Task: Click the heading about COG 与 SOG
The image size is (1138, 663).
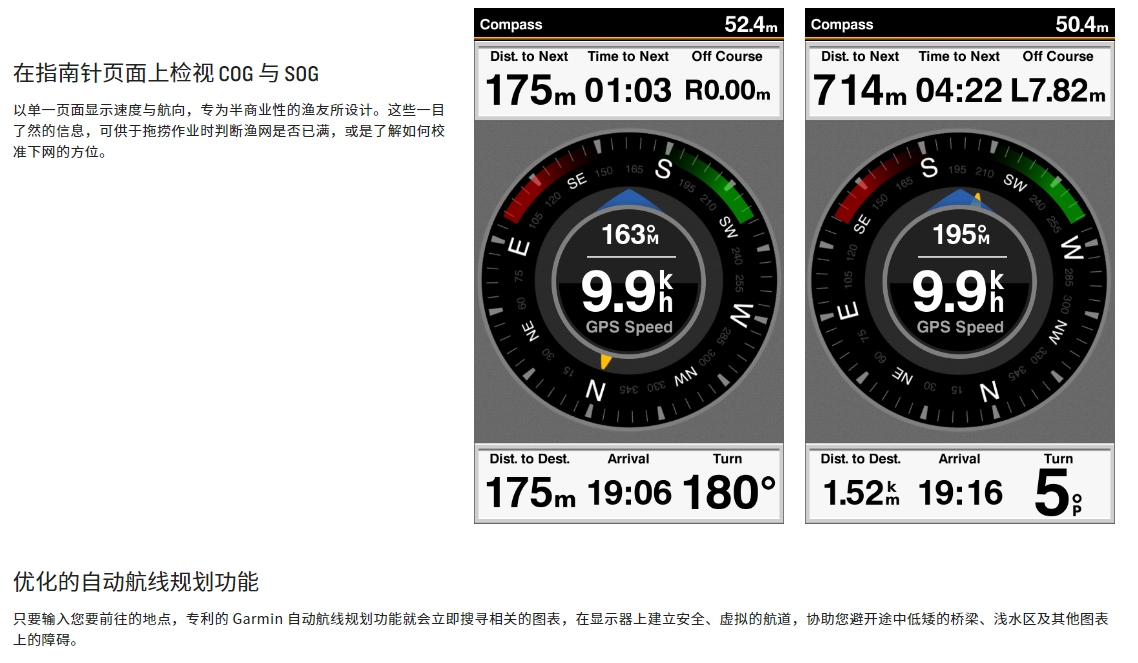Action: click(166, 73)
